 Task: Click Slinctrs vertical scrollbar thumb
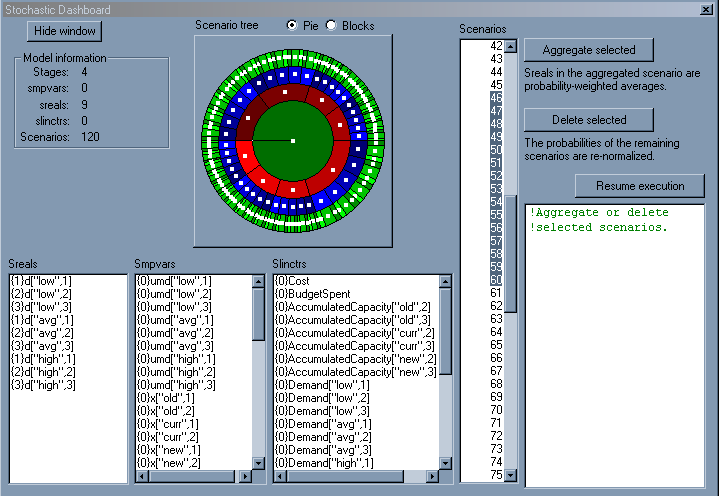point(445,331)
